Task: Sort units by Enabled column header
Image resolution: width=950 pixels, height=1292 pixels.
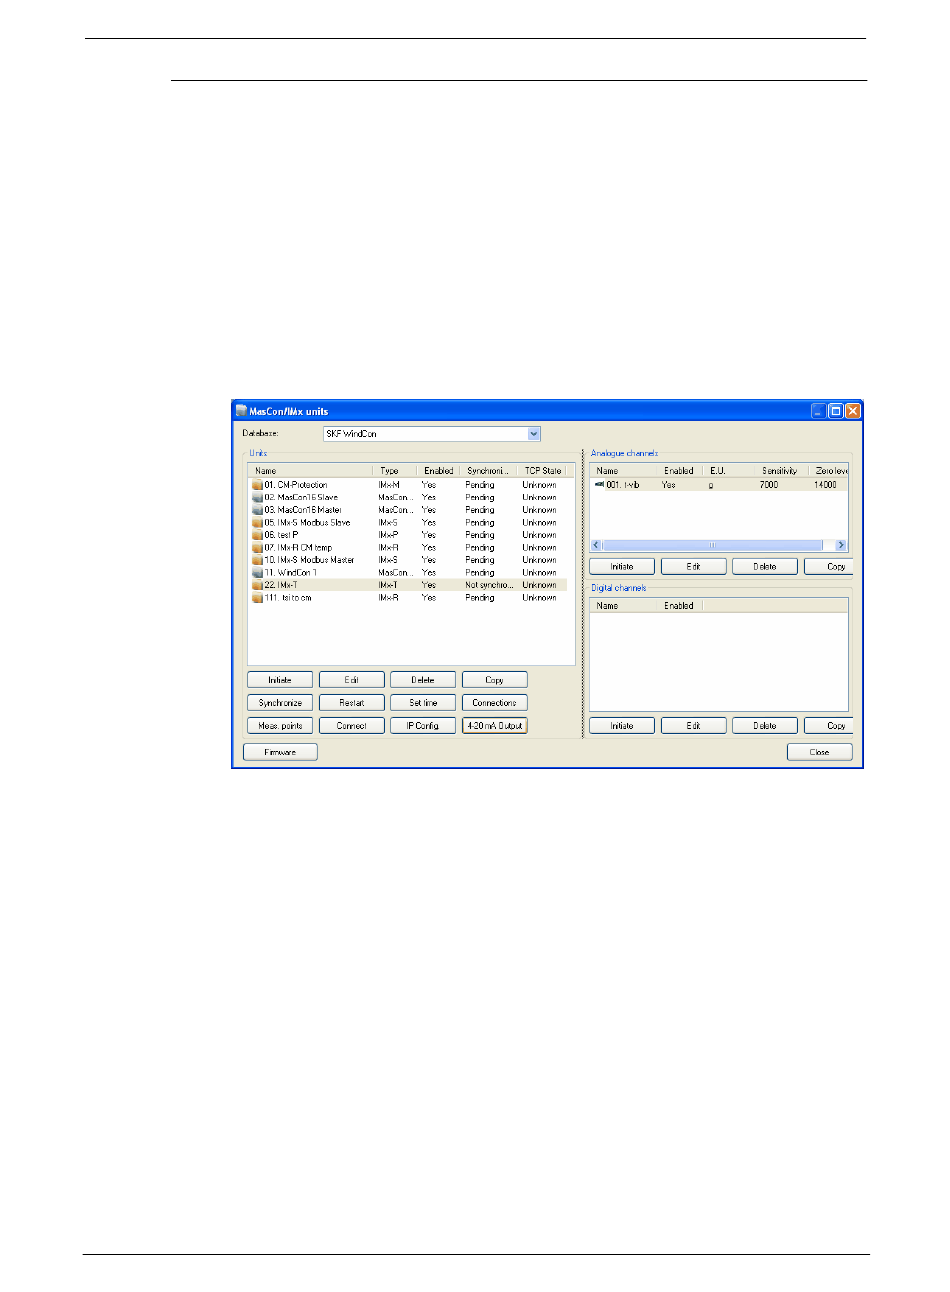Action: point(439,470)
